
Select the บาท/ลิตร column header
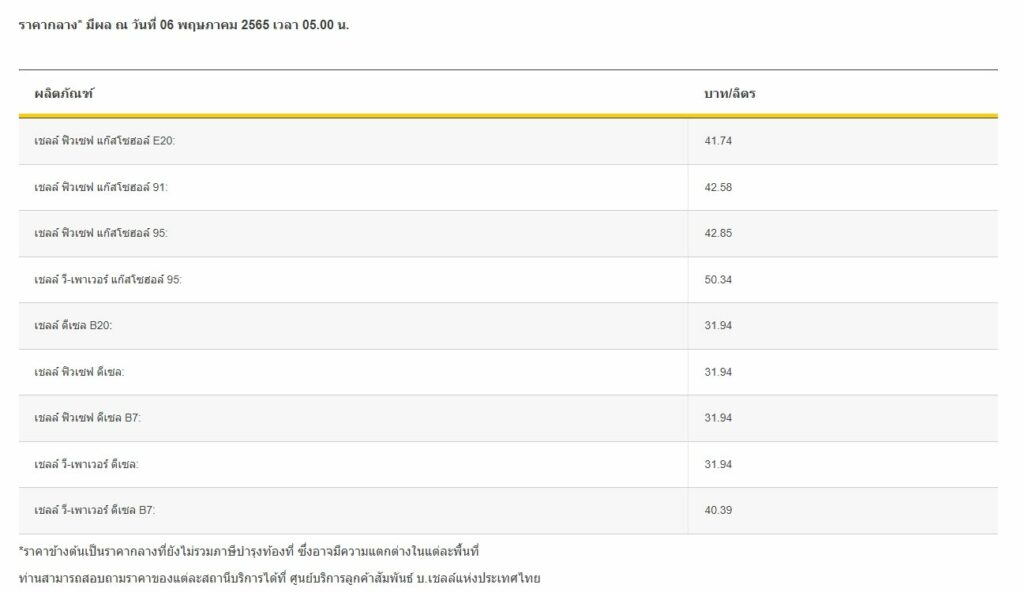point(729,93)
